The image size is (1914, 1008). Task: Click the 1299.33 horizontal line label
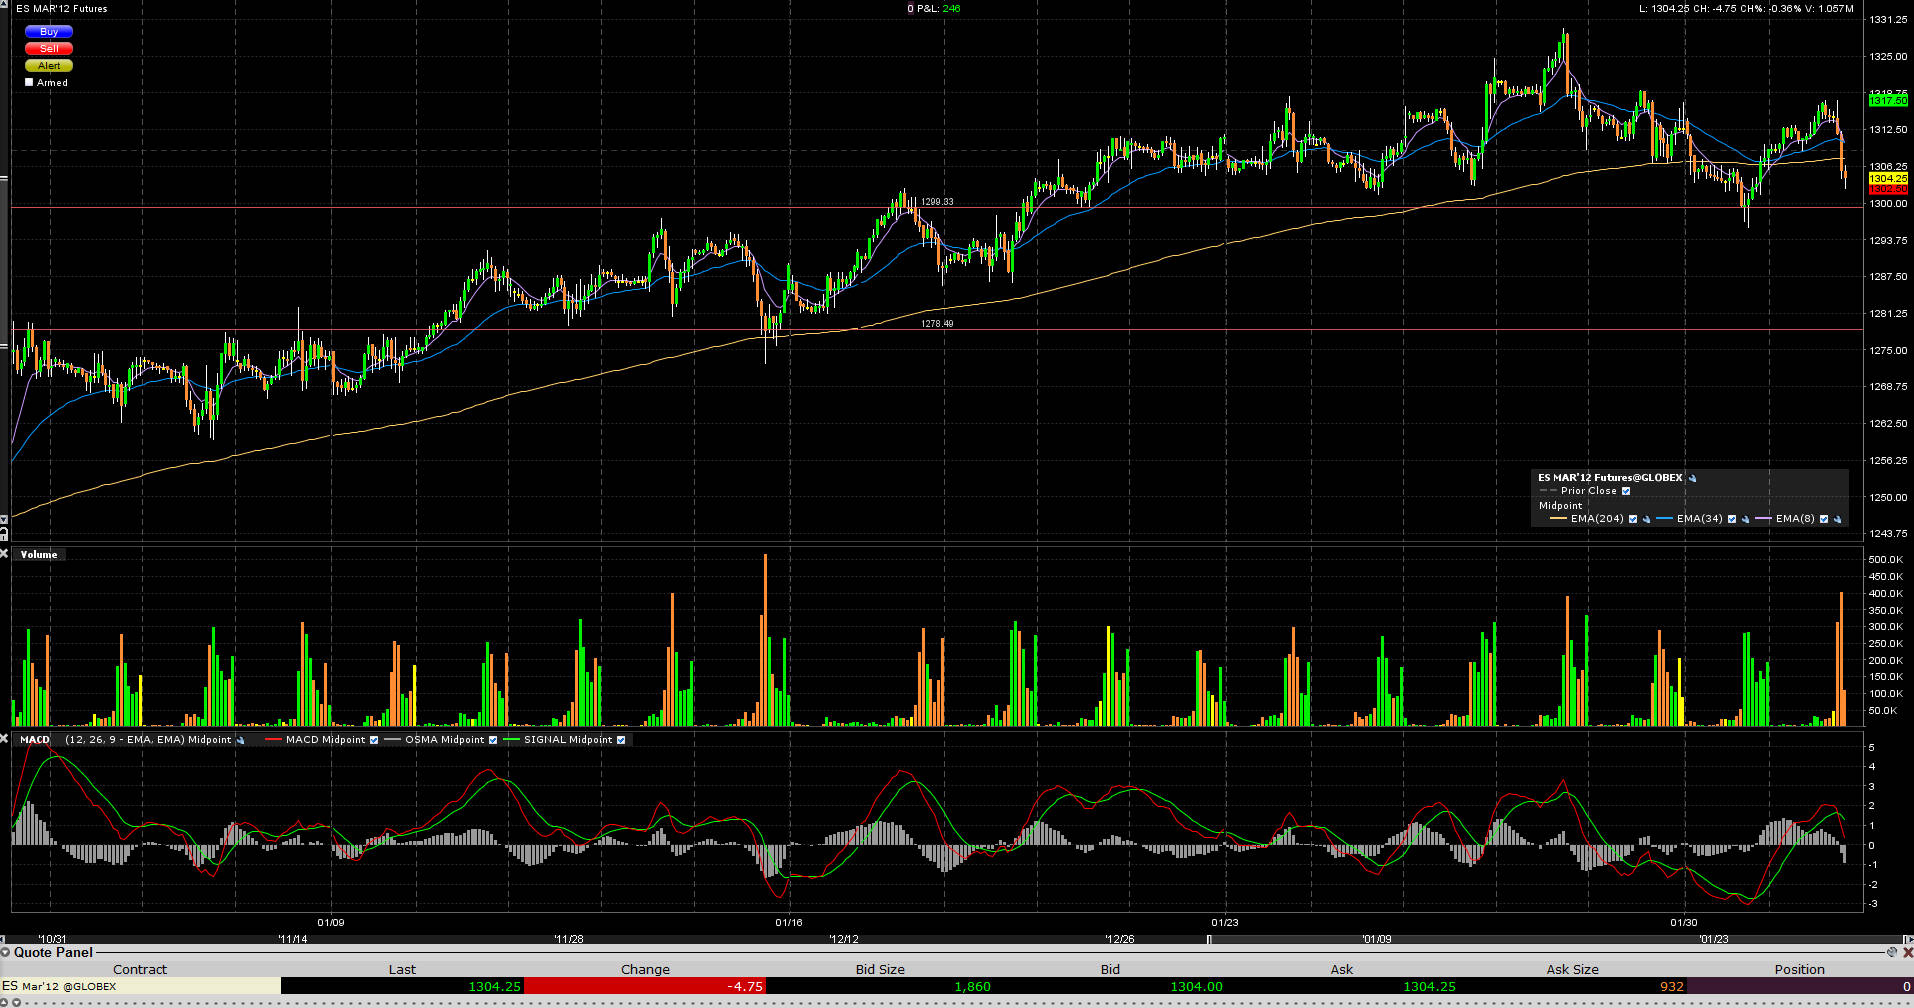pos(937,202)
